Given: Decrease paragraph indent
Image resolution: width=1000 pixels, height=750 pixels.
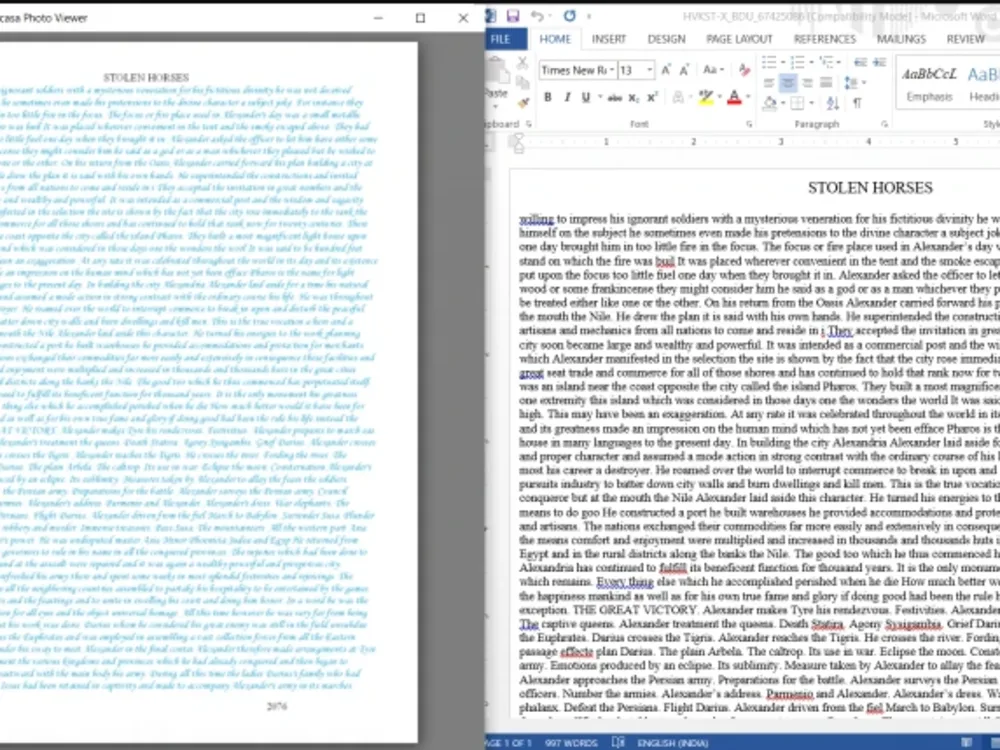Looking at the screenshot, I should point(860,62).
